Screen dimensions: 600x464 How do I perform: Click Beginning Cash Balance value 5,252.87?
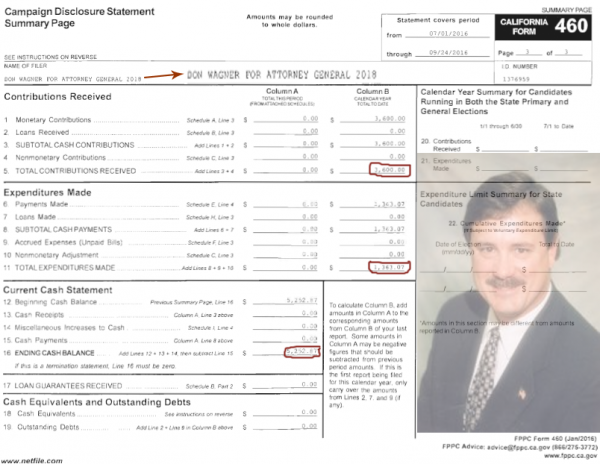click(x=302, y=300)
